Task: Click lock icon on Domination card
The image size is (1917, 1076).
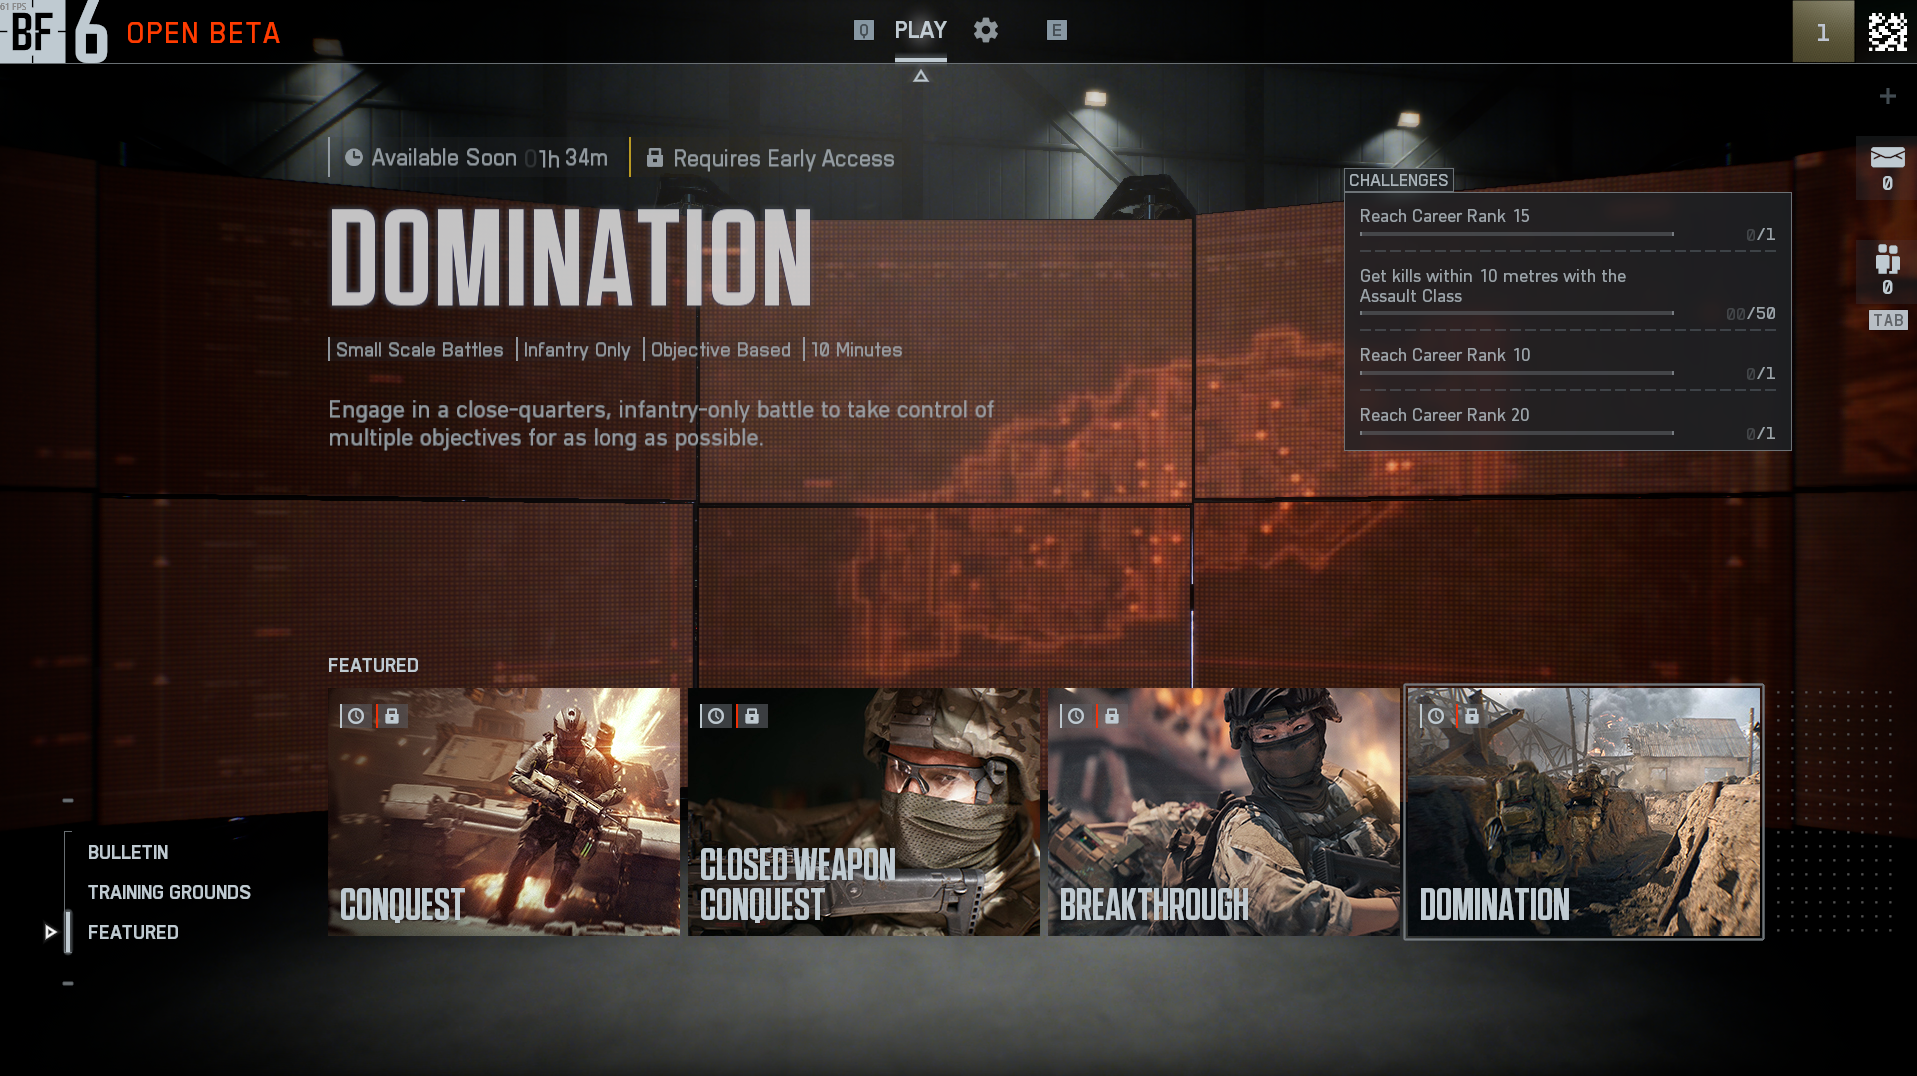Action: pyautogui.click(x=1472, y=716)
